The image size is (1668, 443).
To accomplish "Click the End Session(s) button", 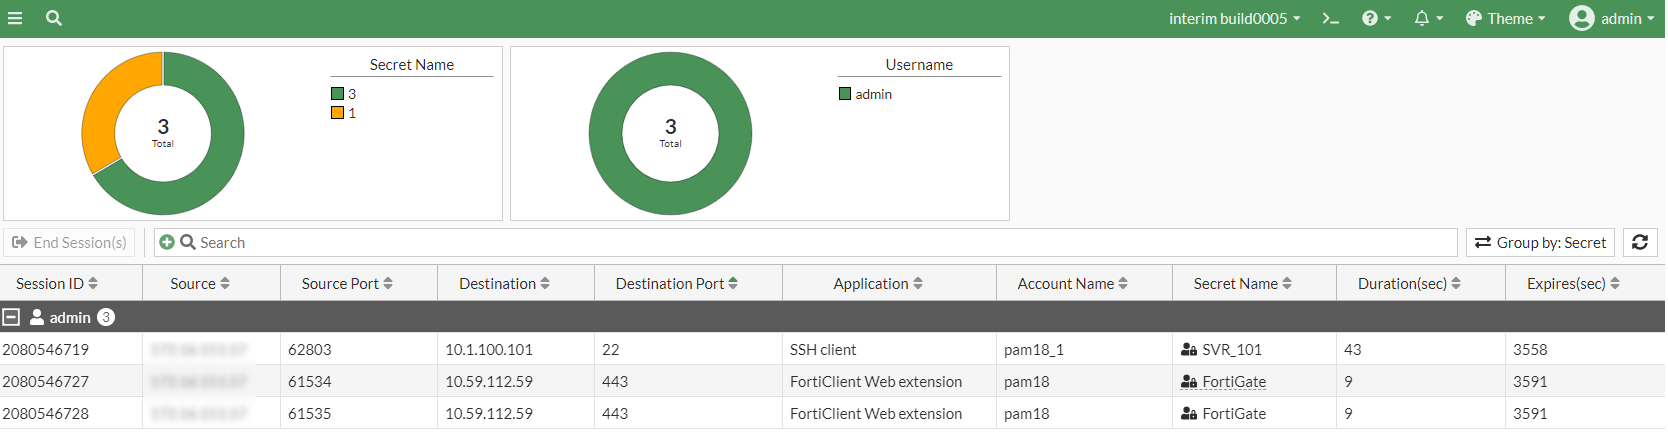I will click(69, 242).
